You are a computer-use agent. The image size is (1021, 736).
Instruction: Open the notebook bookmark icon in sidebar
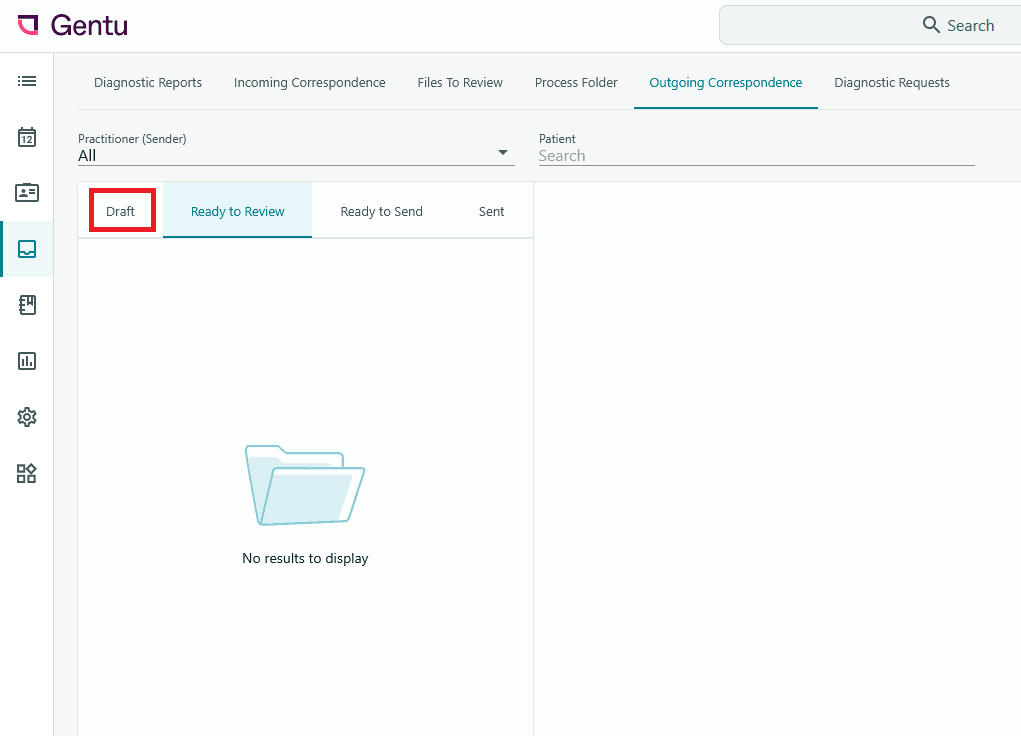point(27,305)
